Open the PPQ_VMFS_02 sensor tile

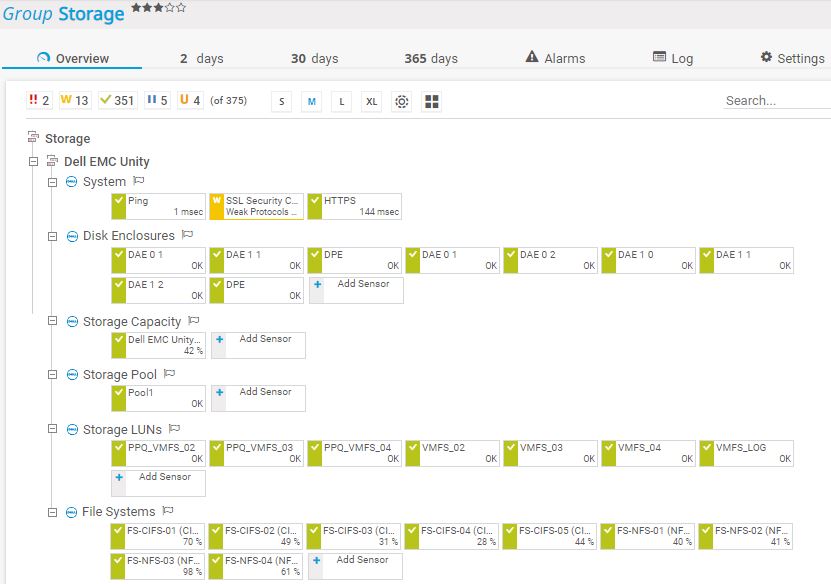(158, 453)
